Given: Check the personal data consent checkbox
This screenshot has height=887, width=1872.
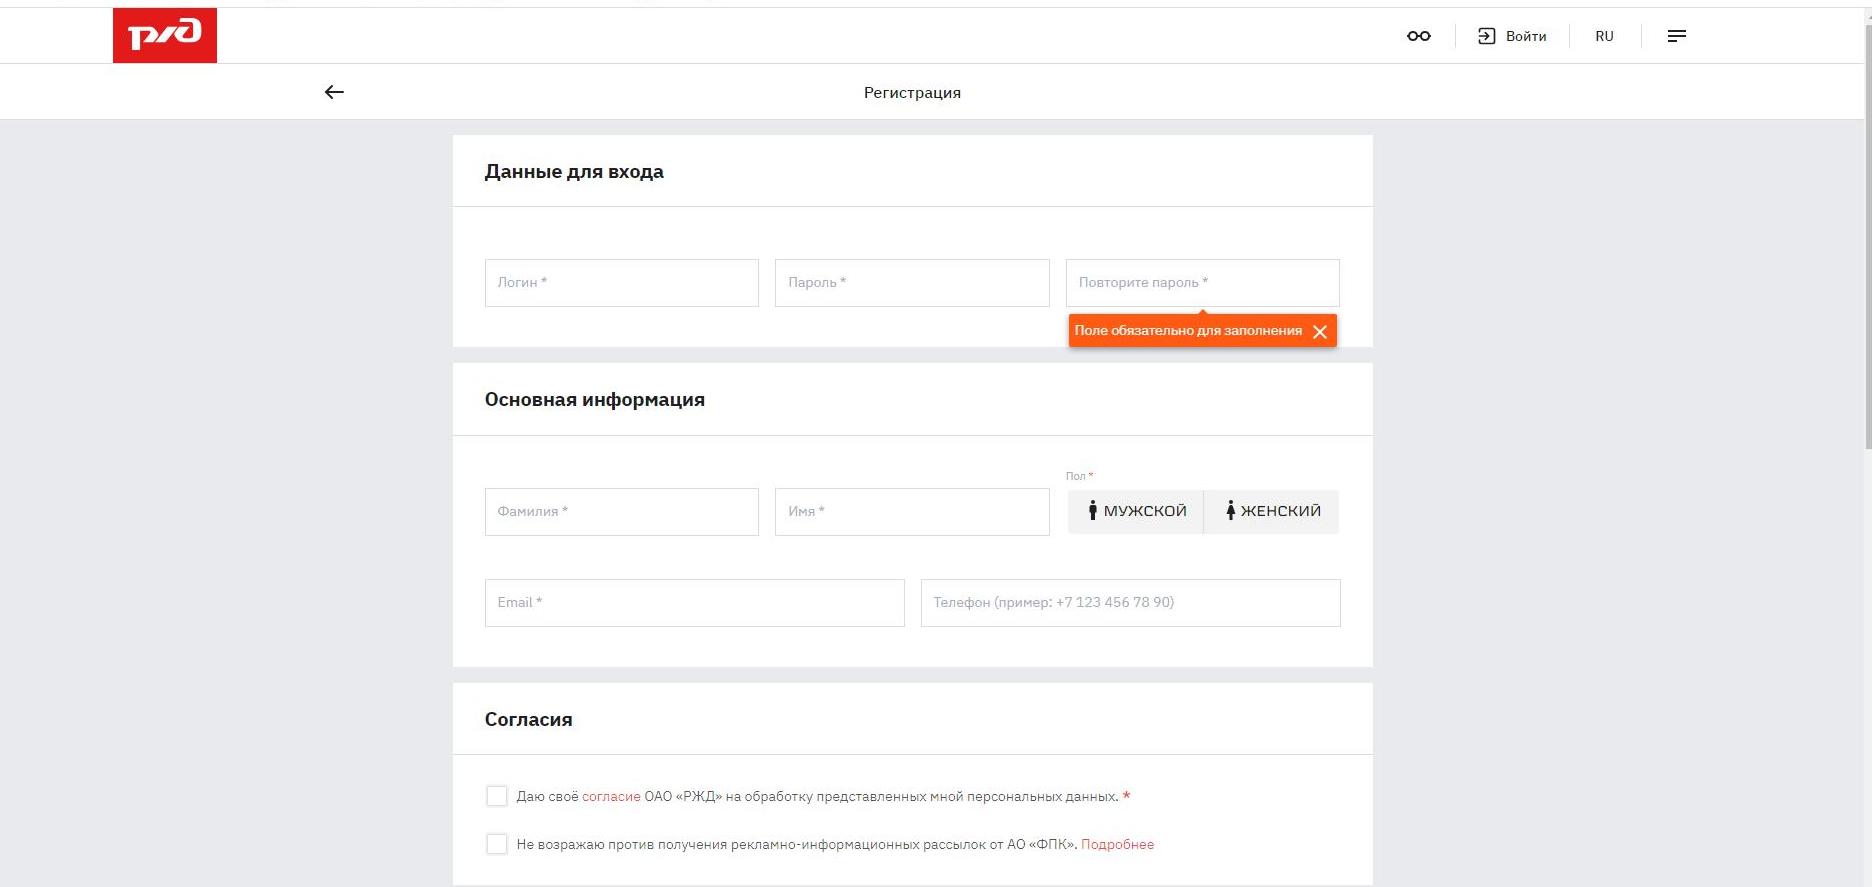Looking at the screenshot, I should coord(497,796).
